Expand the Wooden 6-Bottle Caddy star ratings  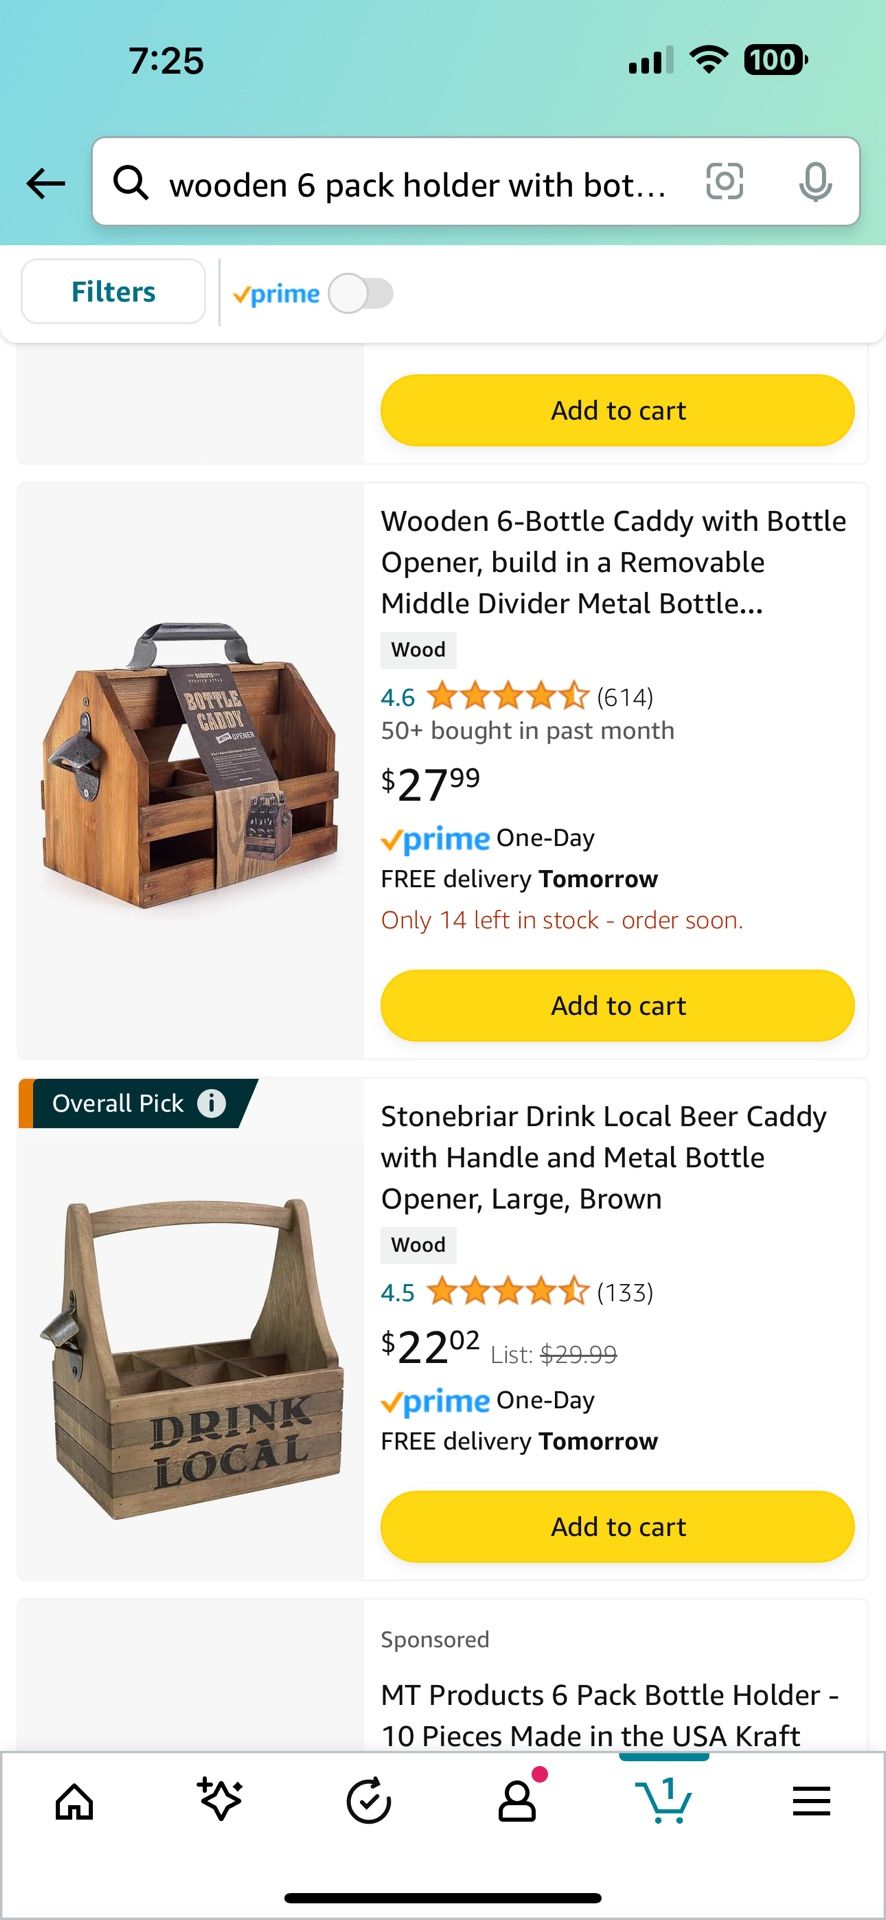click(506, 696)
